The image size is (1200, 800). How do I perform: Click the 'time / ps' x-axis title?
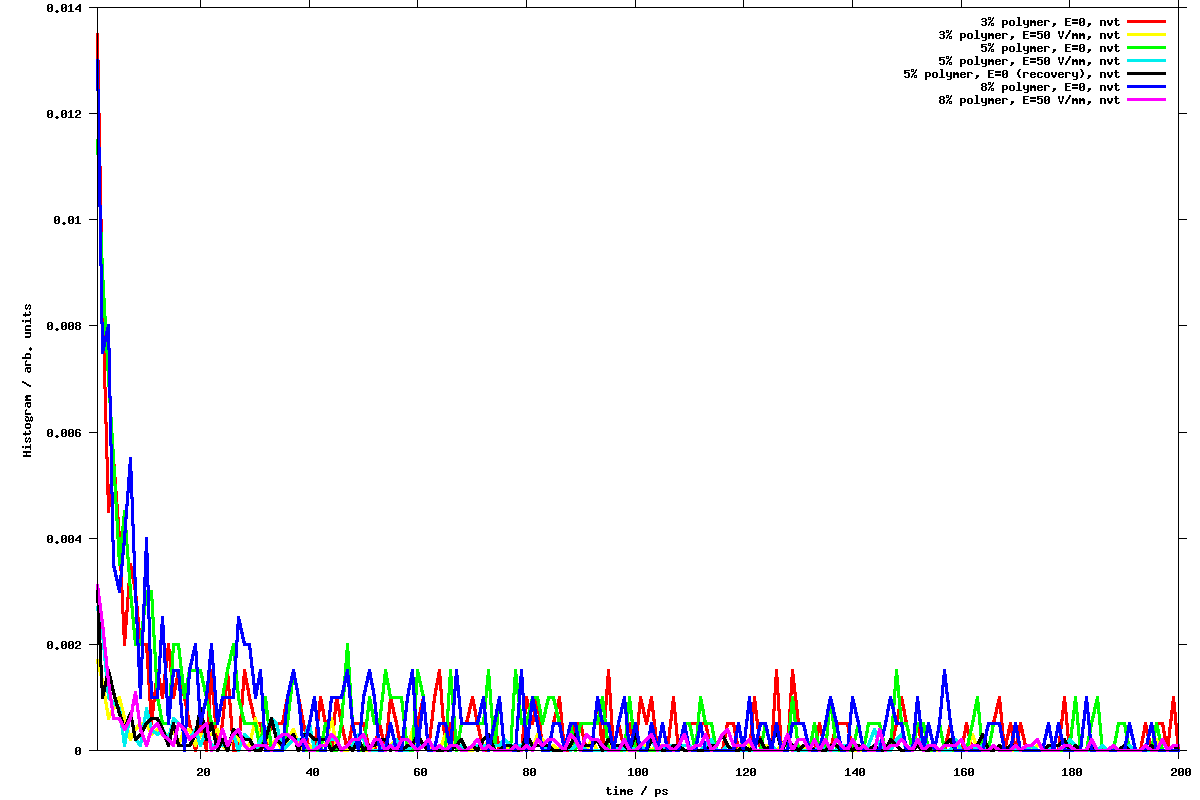636,791
